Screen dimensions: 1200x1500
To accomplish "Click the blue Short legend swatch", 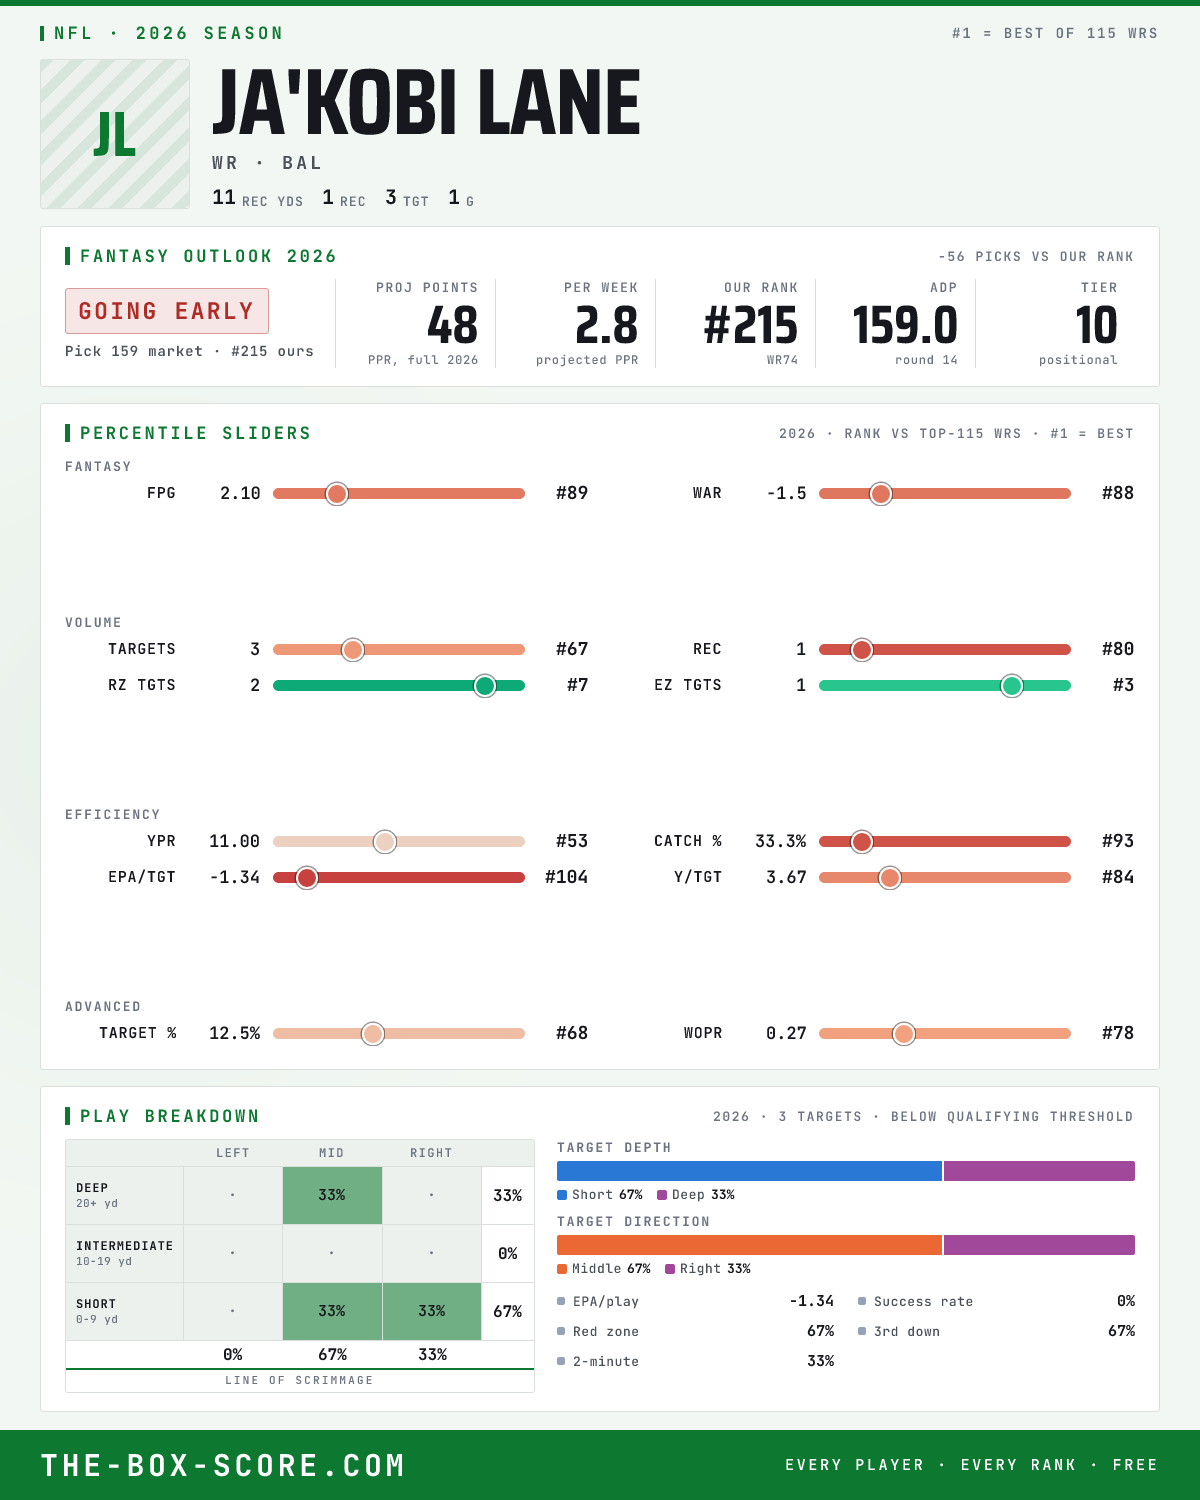I will [x=562, y=1195].
